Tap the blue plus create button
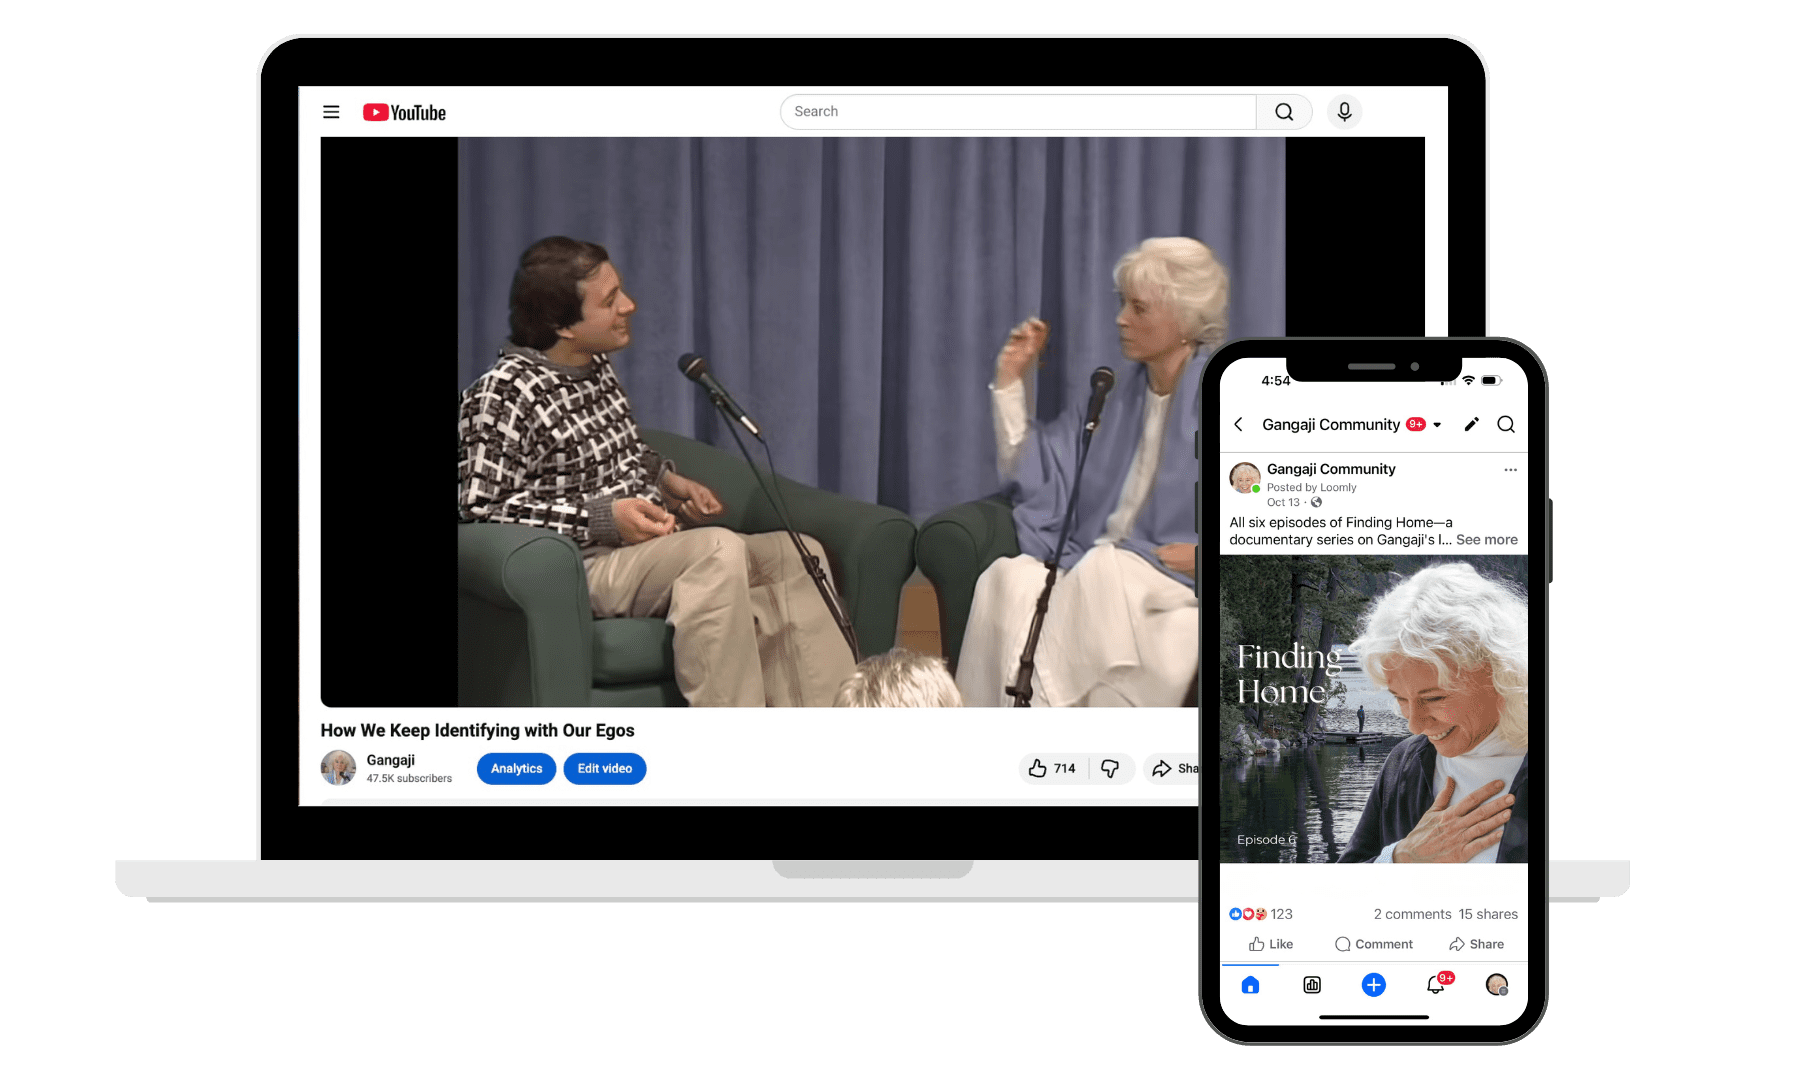 [1374, 985]
